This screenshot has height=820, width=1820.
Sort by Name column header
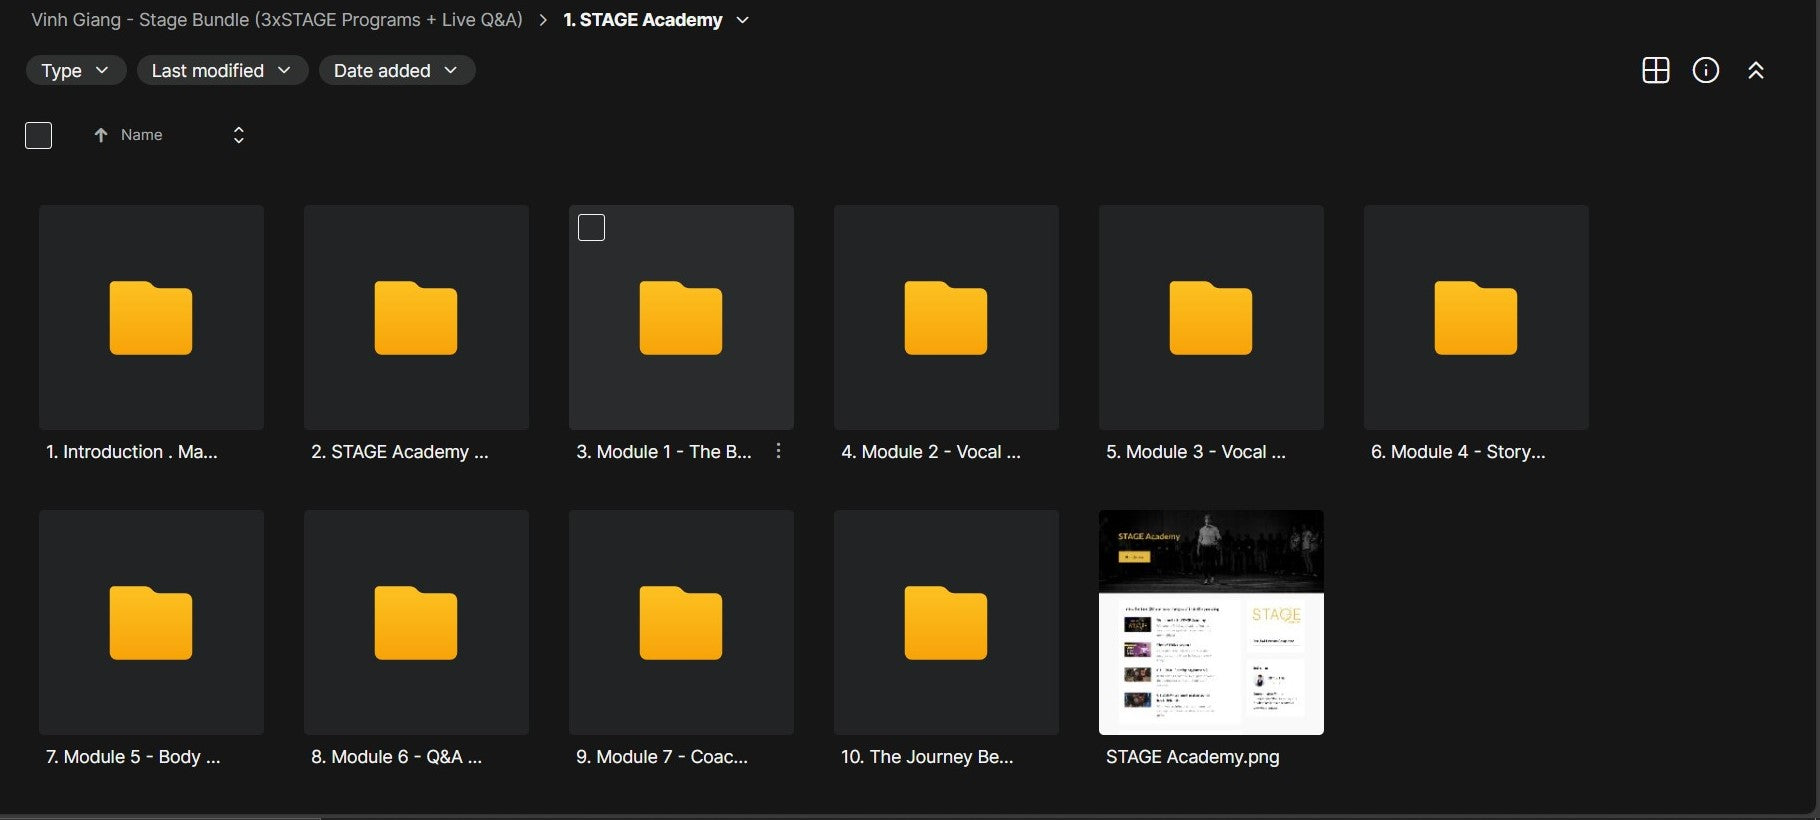(141, 135)
